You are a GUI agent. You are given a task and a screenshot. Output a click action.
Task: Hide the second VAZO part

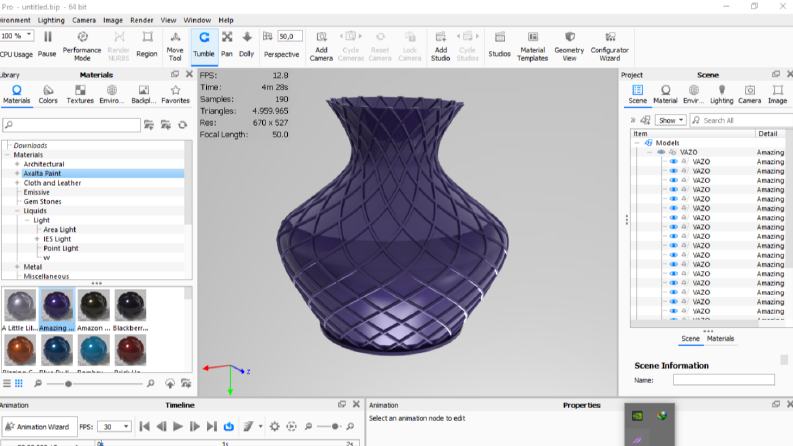tap(673, 171)
